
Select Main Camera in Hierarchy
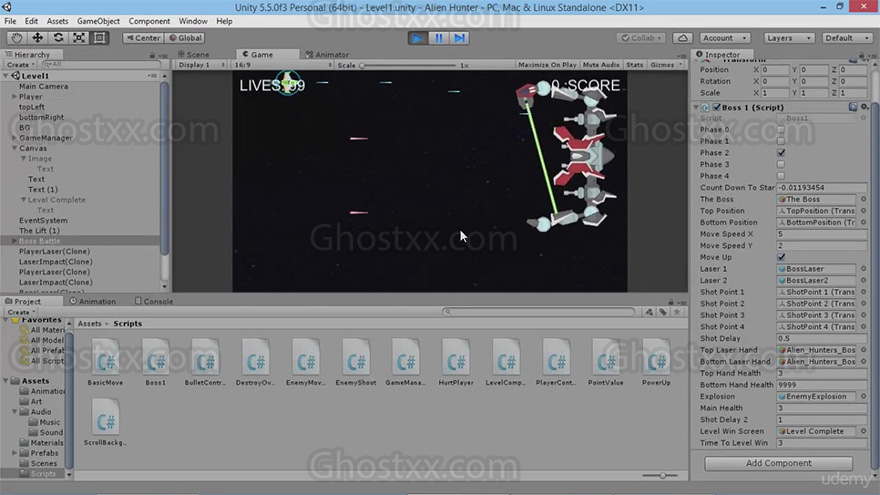(x=43, y=86)
